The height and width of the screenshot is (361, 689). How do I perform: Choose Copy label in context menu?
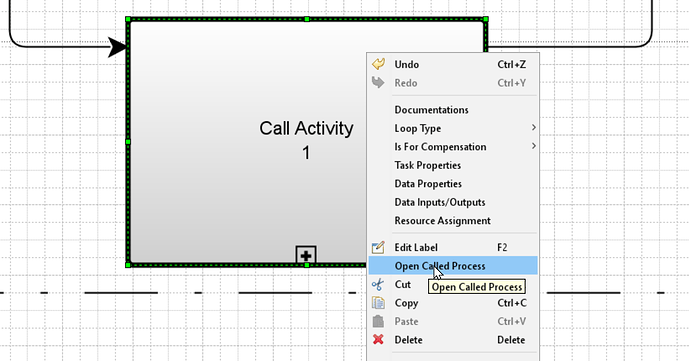point(406,303)
